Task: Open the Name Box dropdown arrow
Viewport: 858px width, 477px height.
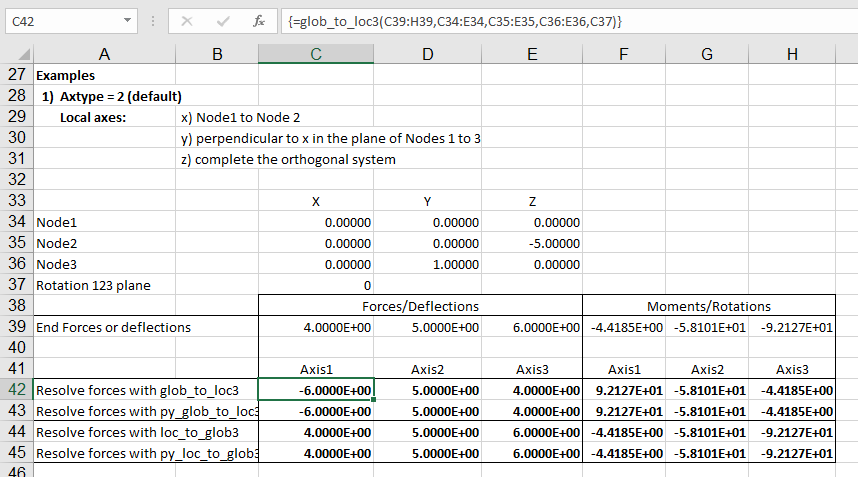Action: (x=127, y=20)
